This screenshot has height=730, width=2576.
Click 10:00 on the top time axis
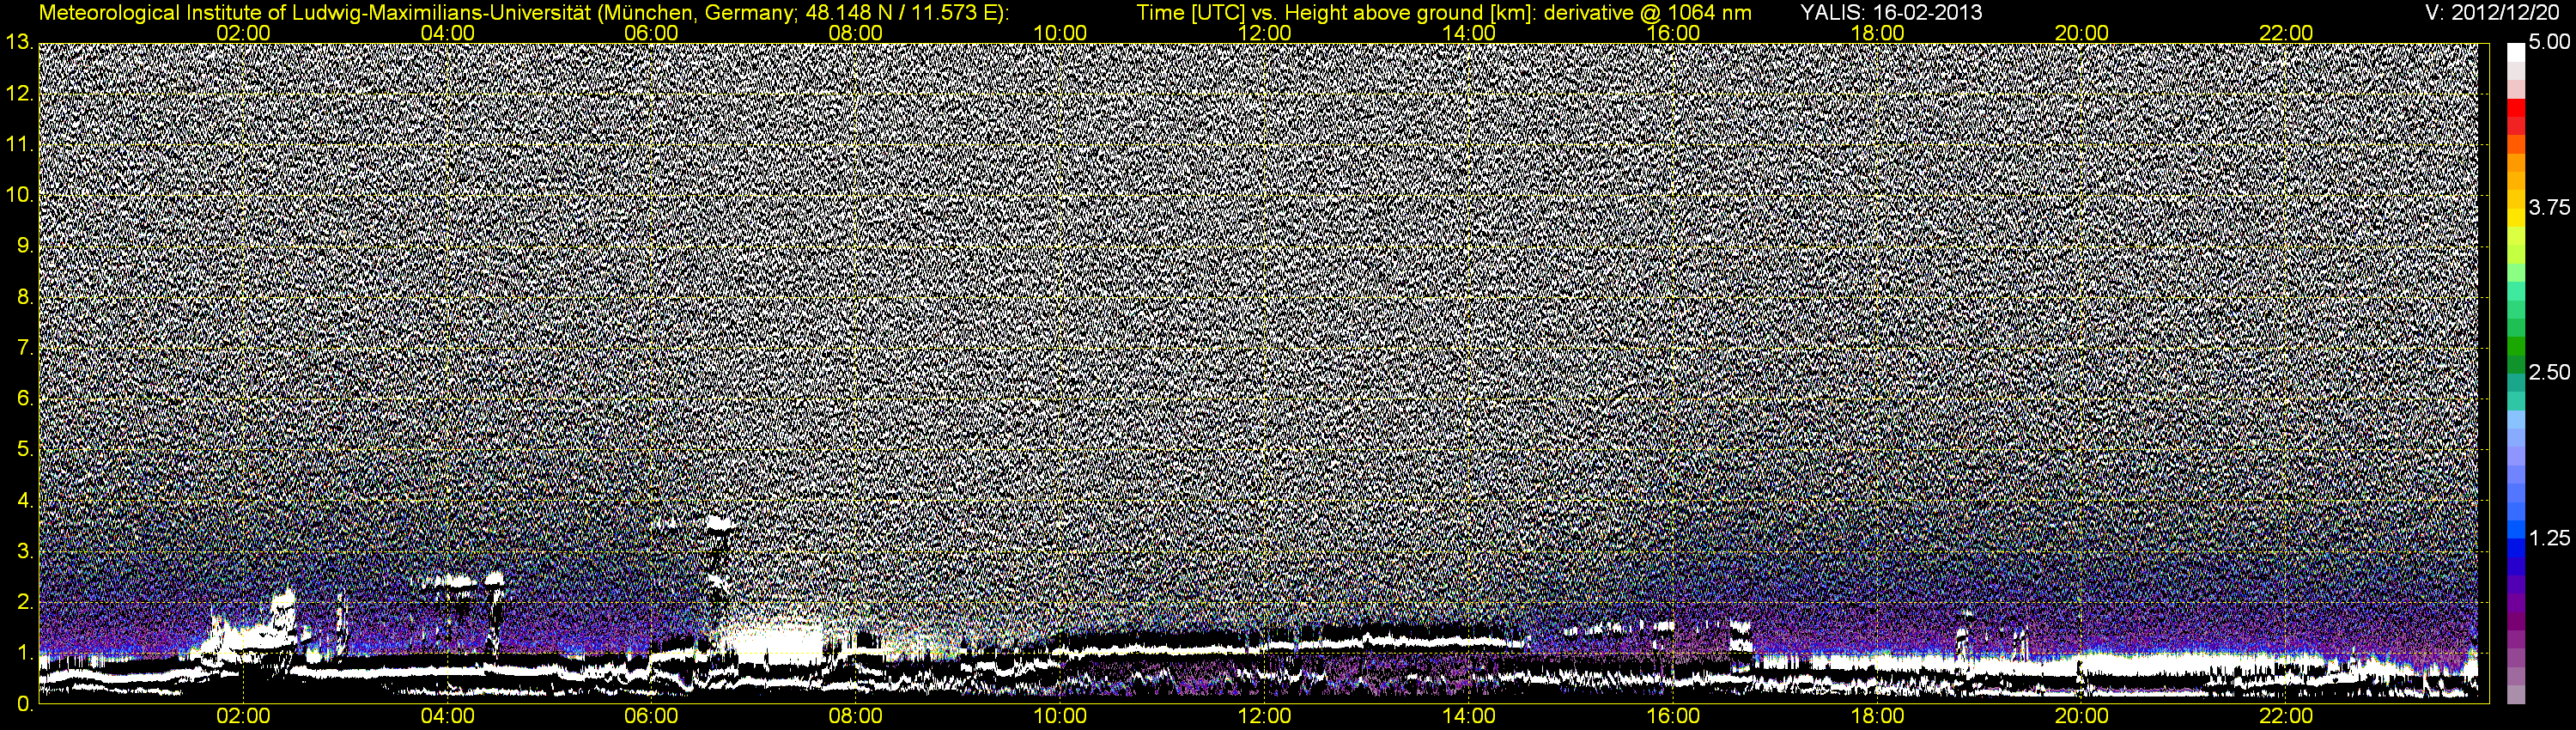(x=1060, y=33)
